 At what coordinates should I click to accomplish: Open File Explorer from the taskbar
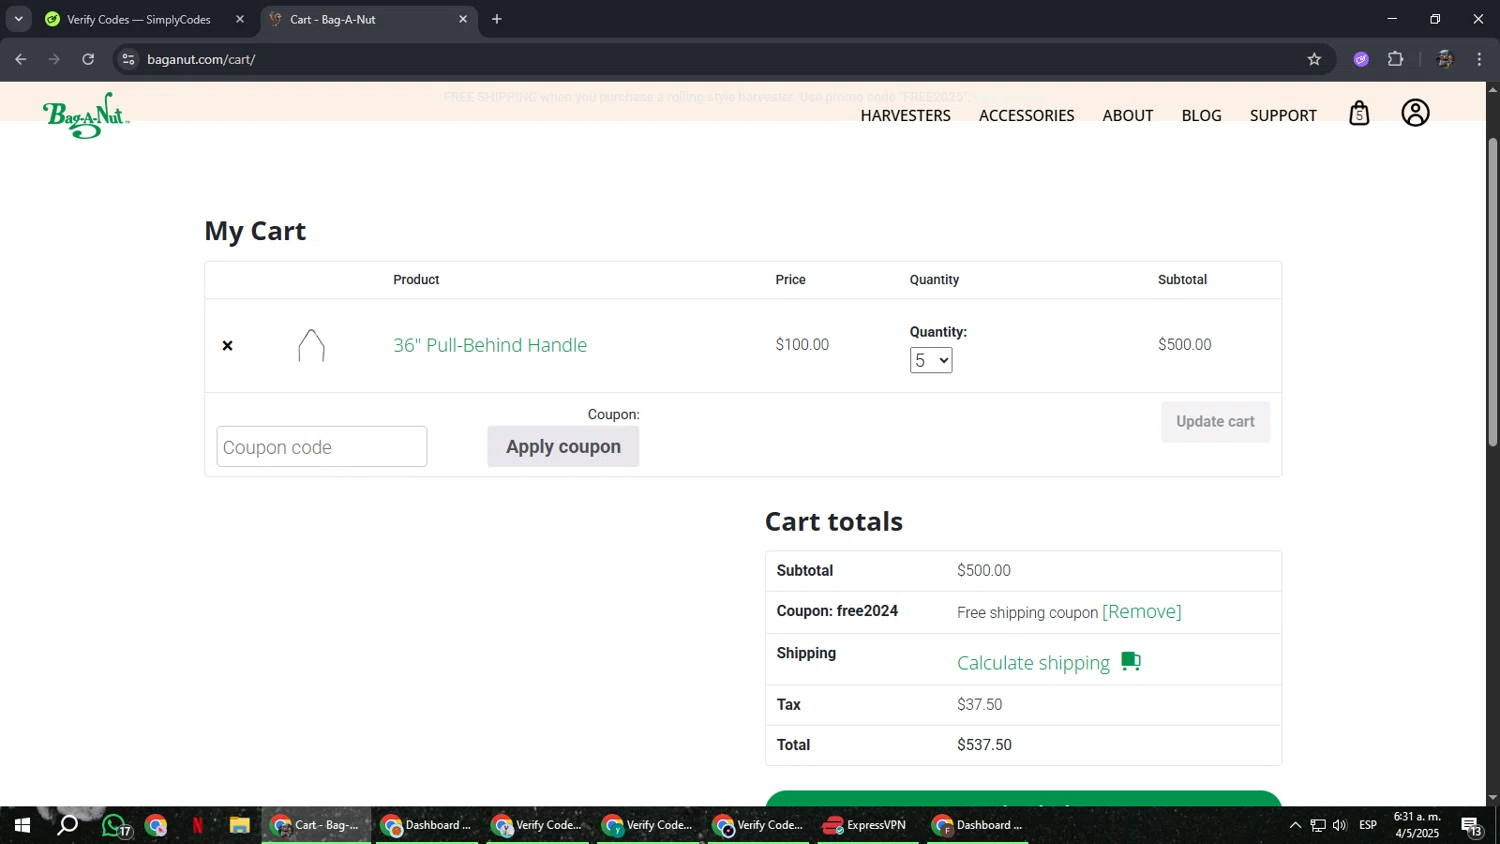pos(239,826)
